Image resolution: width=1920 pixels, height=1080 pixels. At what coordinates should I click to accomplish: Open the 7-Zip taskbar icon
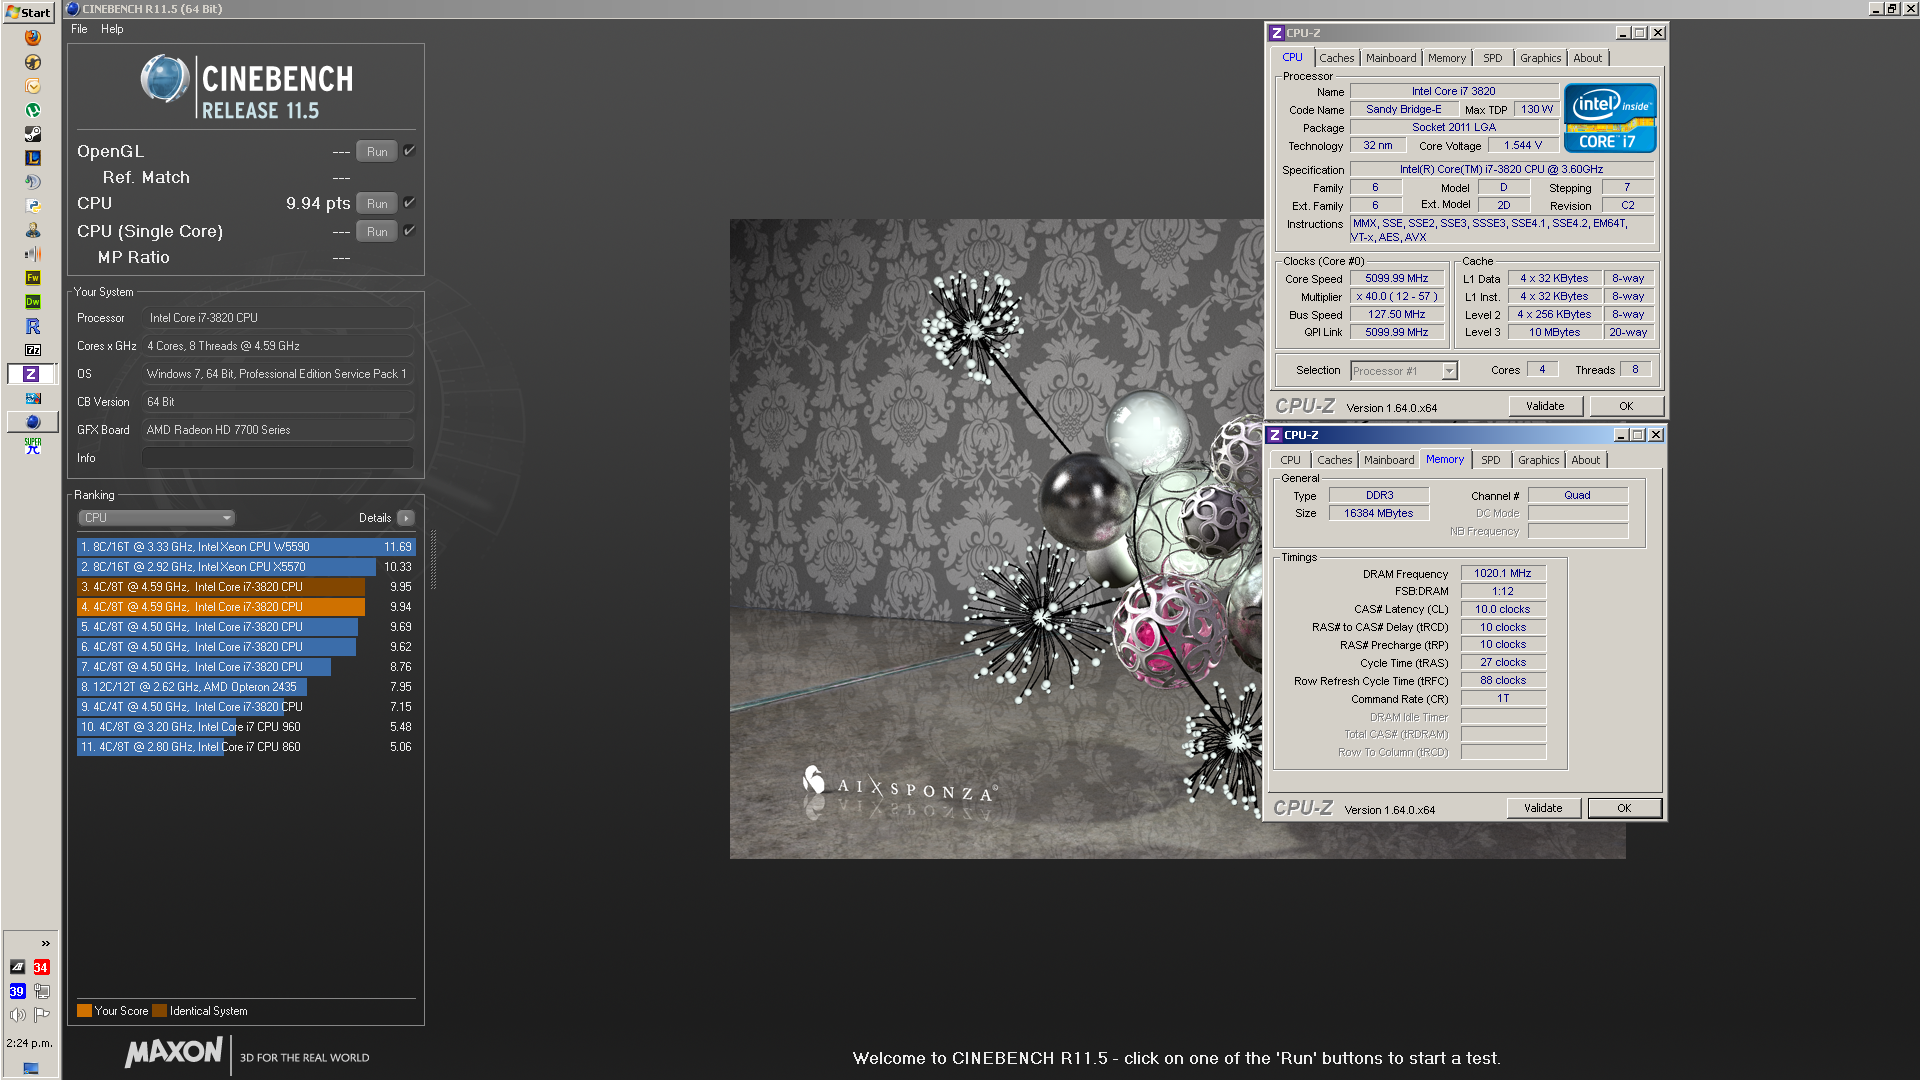[x=33, y=350]
